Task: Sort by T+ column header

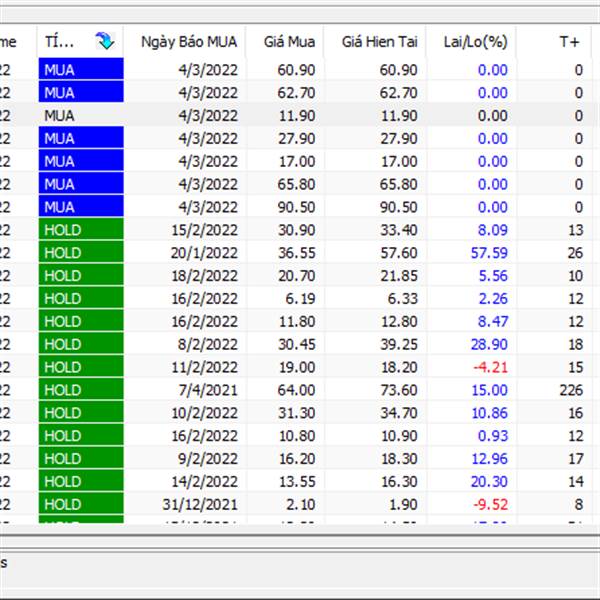Action: pos(569,42)
